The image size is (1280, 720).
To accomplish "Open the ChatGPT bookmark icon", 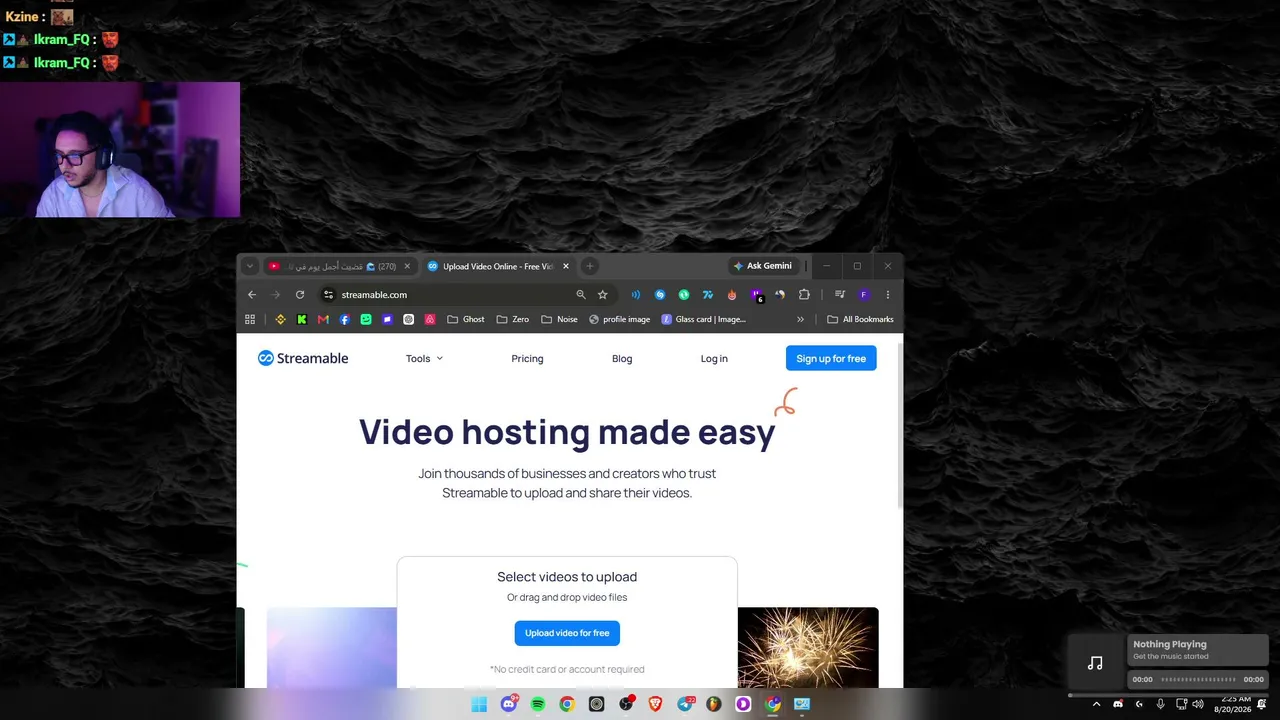I will (409, 319).
